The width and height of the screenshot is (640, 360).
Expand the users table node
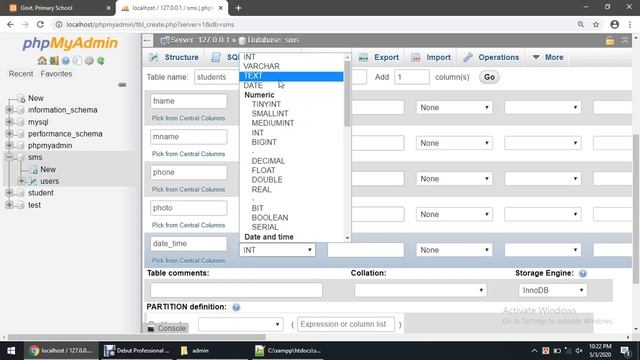[x=21, y=181]
